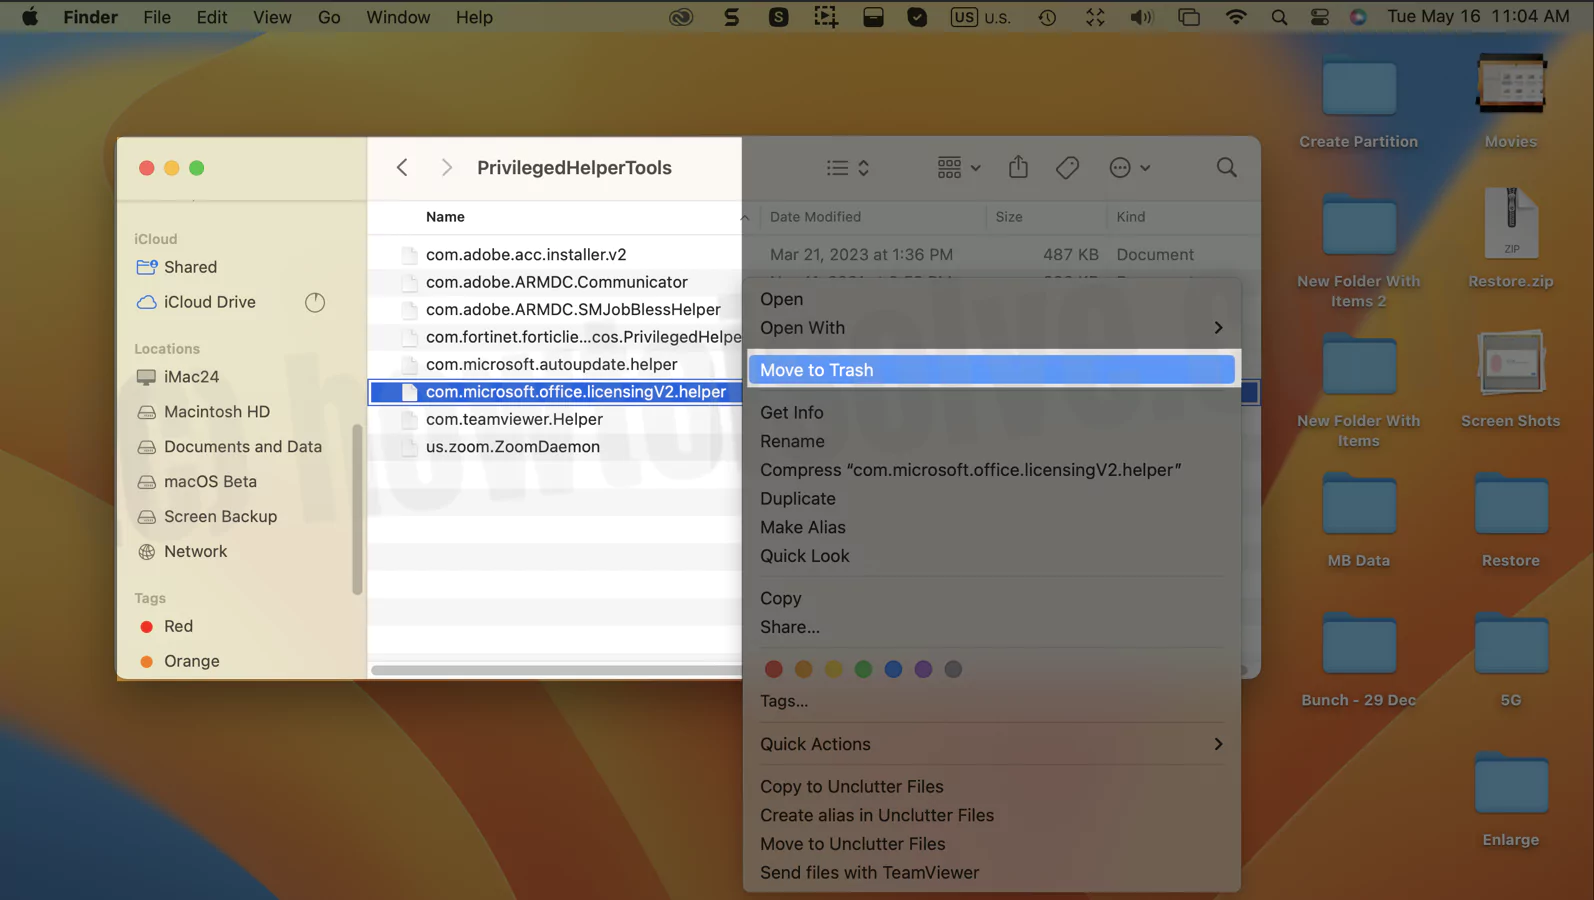Open Control Center in the menu bar
1594x900 pixels.
pyautogui.click(x=1320, y=17)
